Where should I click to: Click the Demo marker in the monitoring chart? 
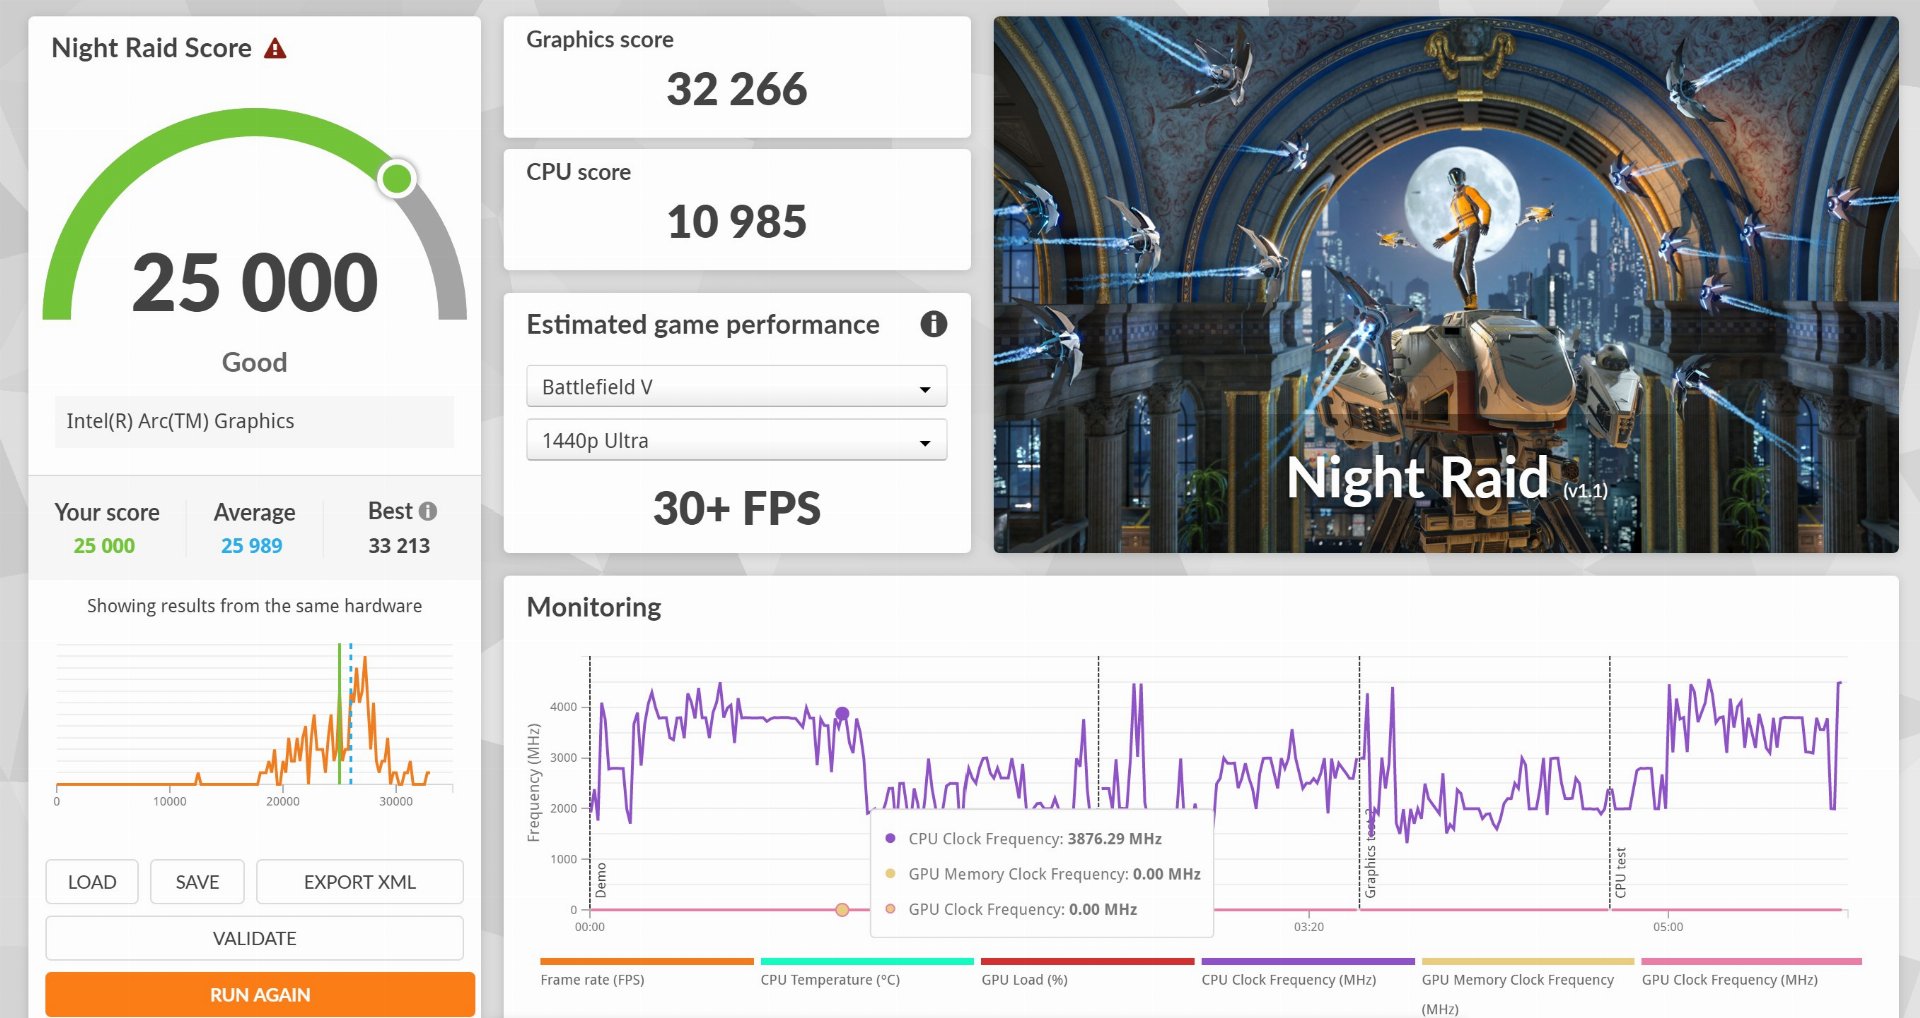click(x=601, y=880)
